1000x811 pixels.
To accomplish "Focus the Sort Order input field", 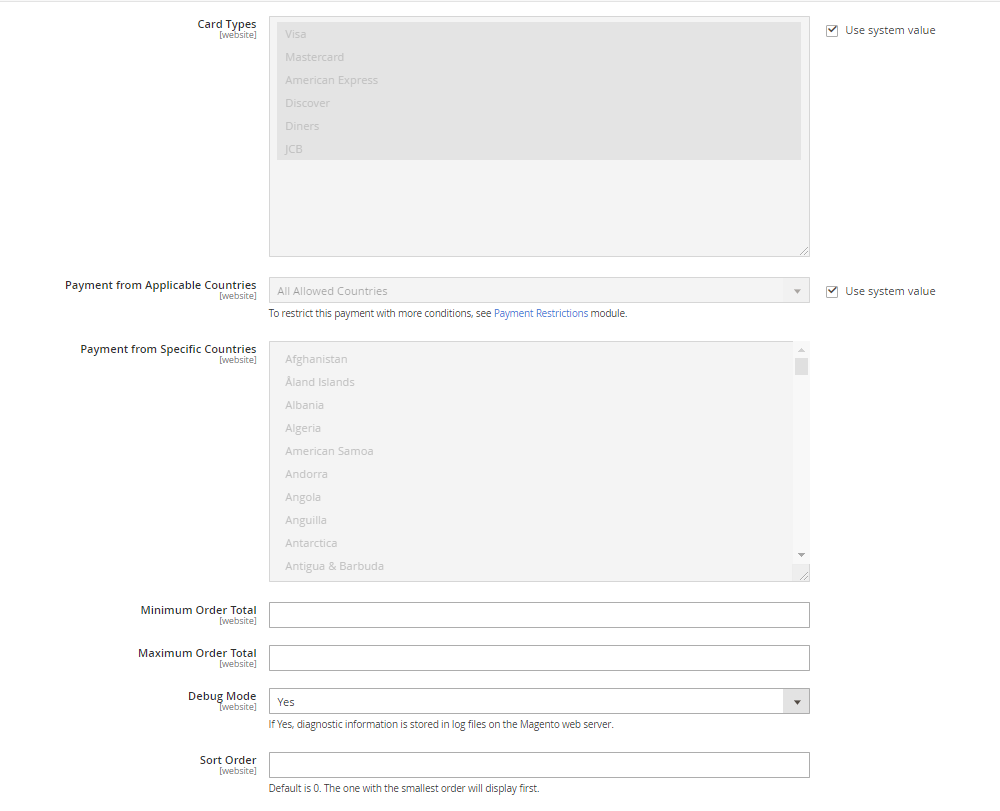I will pyautogui.click(x=539, y=765).
